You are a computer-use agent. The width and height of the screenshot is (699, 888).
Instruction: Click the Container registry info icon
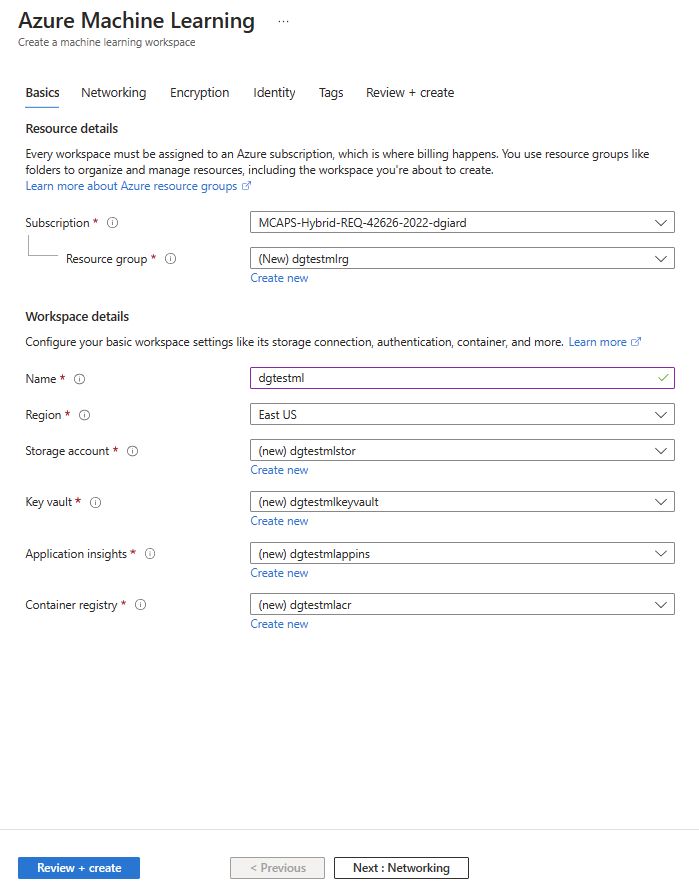[140, 605]
